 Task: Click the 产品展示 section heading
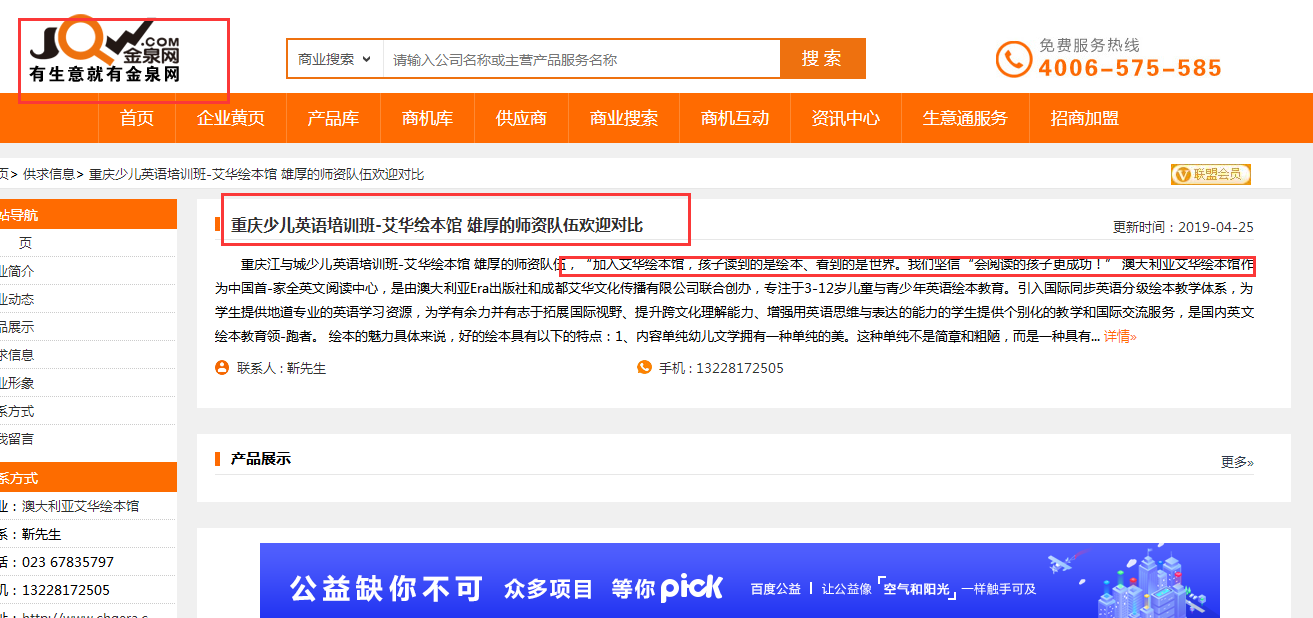point(261,459)
